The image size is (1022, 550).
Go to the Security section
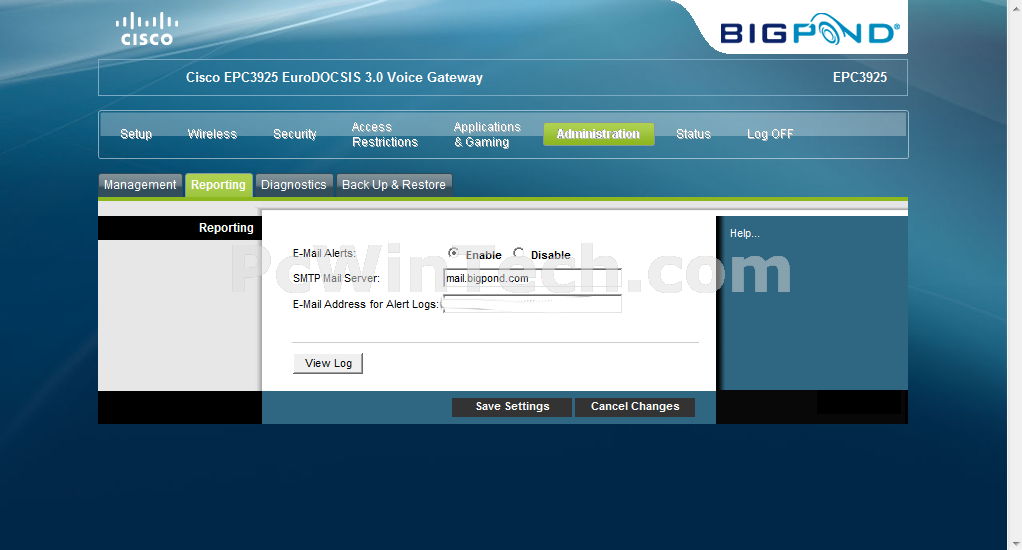click(295, 134)
